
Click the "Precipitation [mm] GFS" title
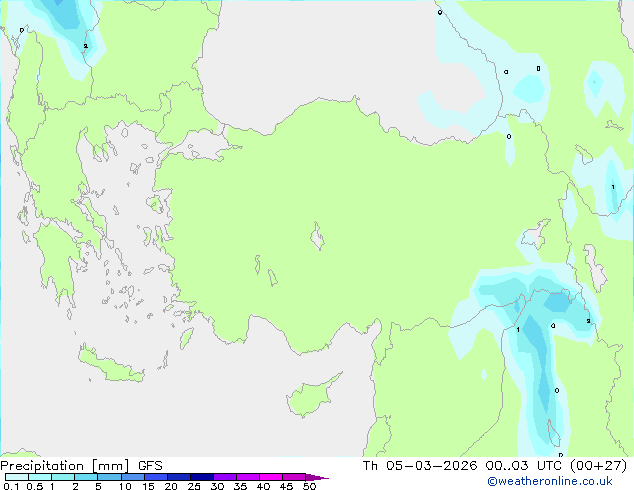(x=81, y=466)
